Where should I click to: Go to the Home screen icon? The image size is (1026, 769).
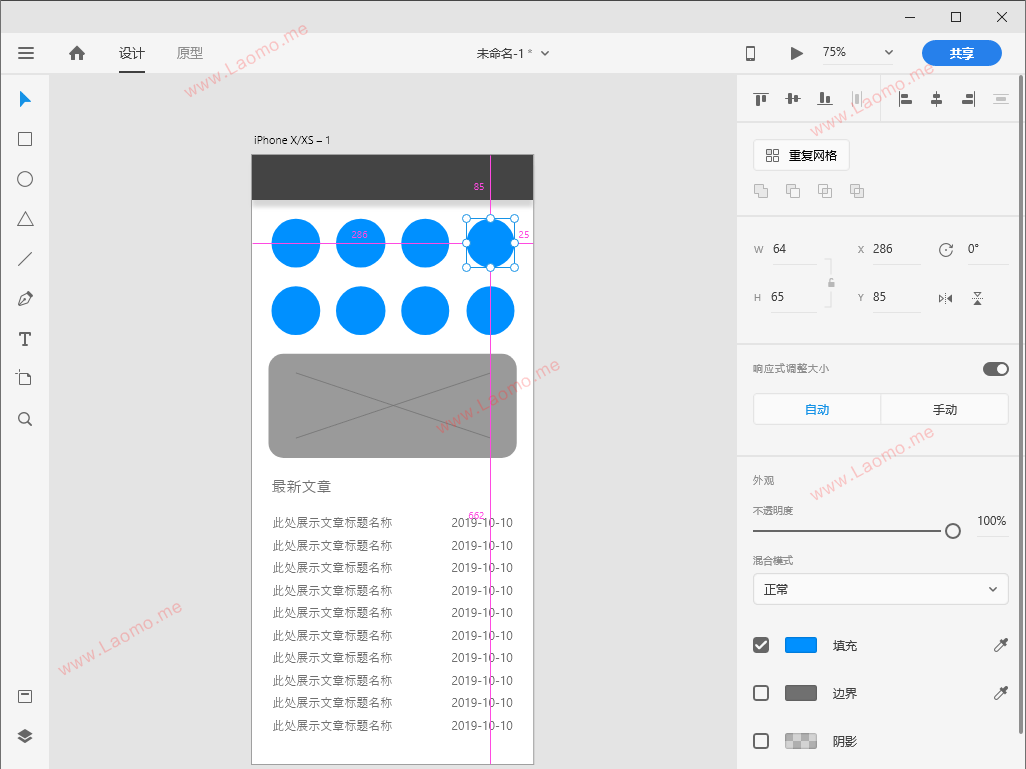(77, 53)
